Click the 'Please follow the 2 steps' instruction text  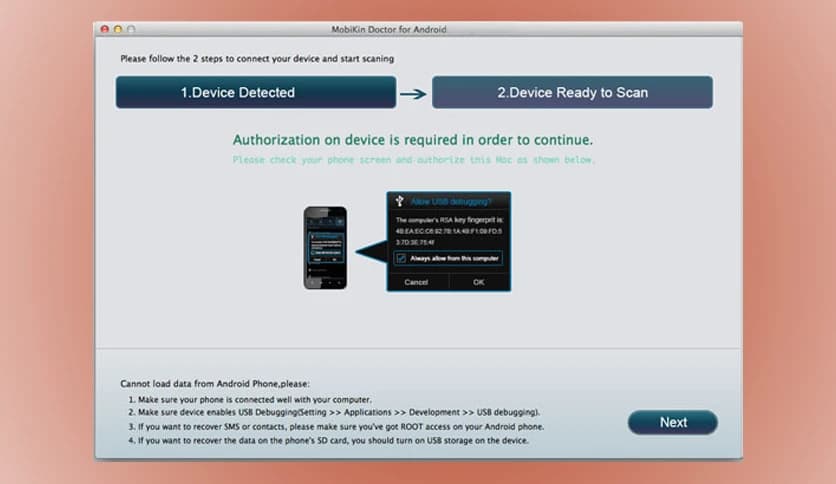tap(257, 59)
